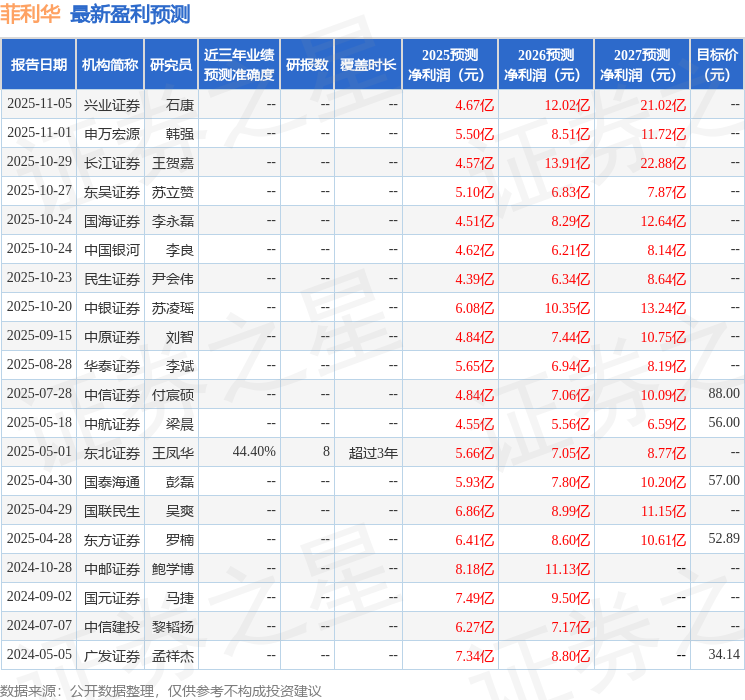Click the 12.64亿 forecast value
The image size is (745, 700).
pos(663,221)
